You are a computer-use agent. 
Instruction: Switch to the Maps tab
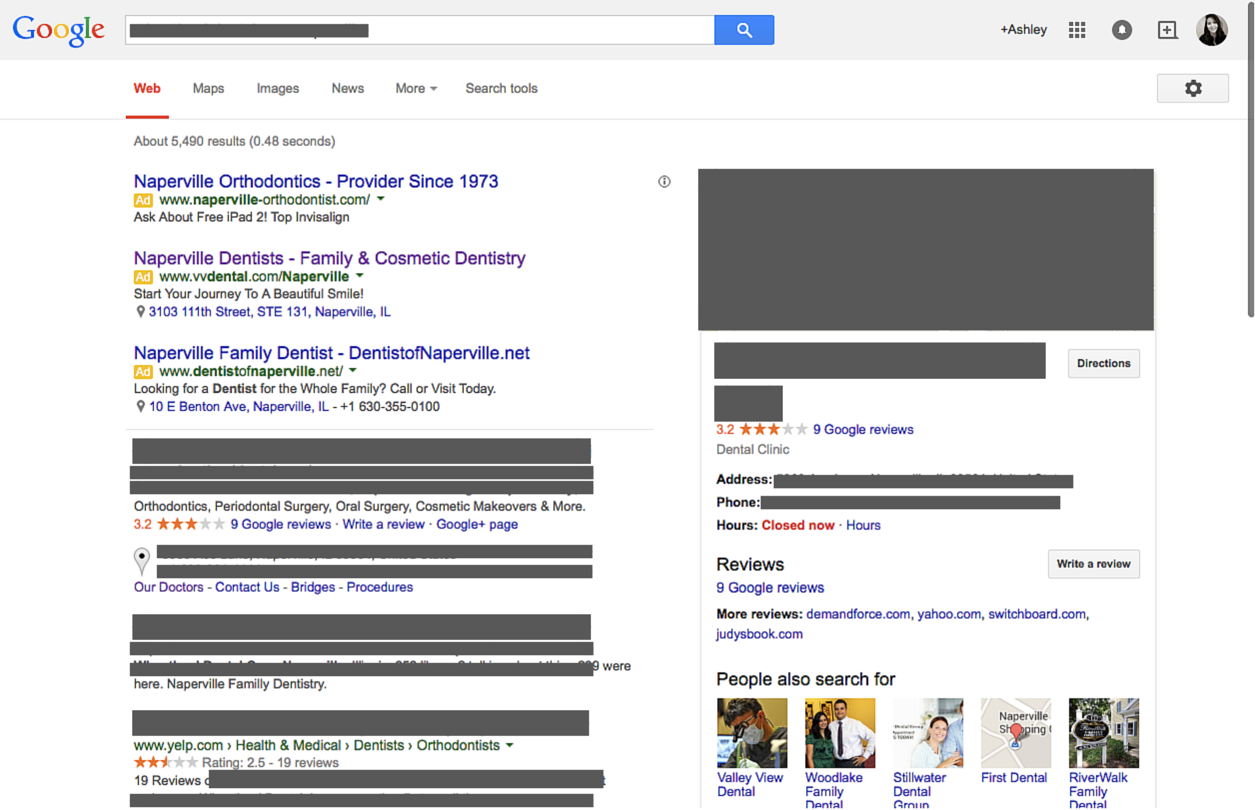pyautogui.click(x=208, y=88)
